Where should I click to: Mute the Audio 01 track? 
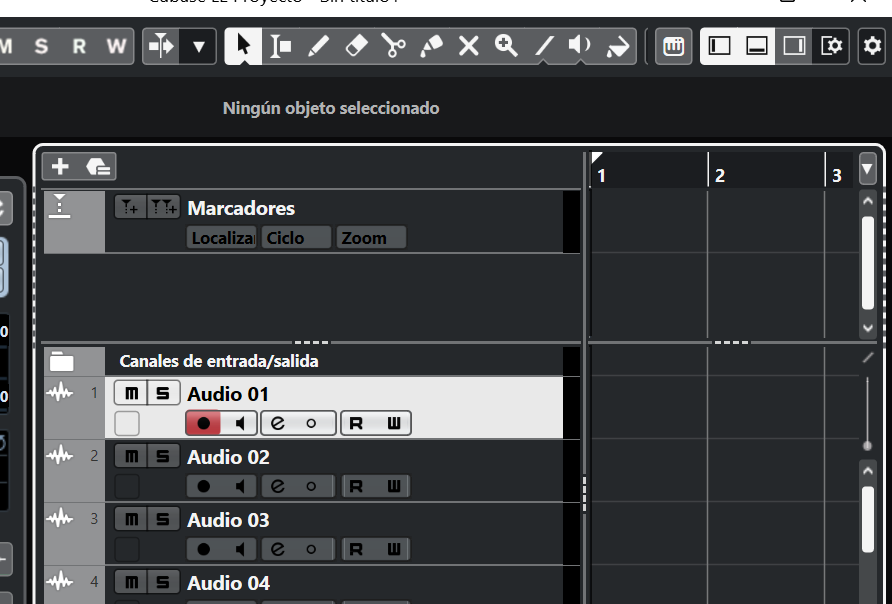(131, 393)
